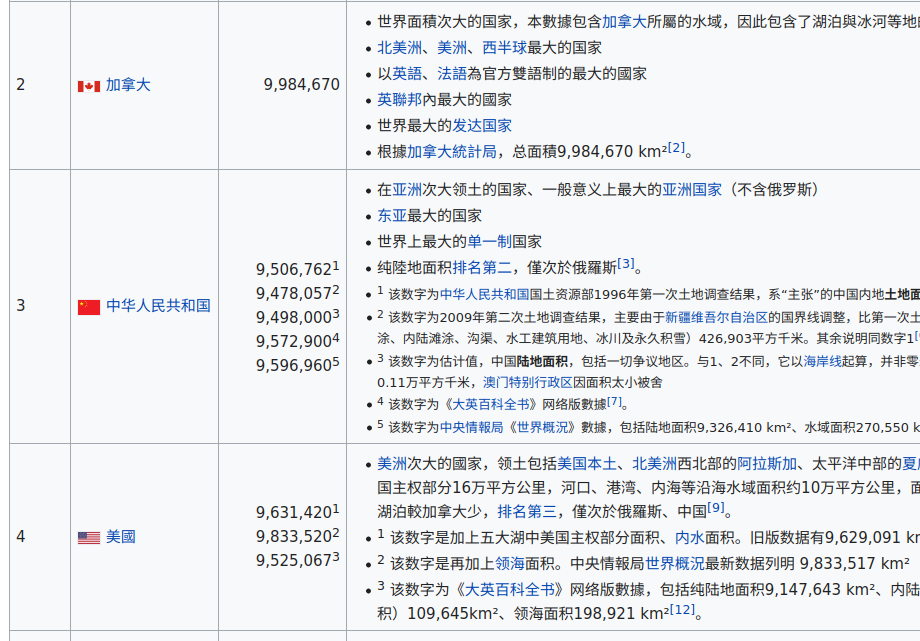
Task: Open the 单一制 link
Action: [x=489, y=241]
